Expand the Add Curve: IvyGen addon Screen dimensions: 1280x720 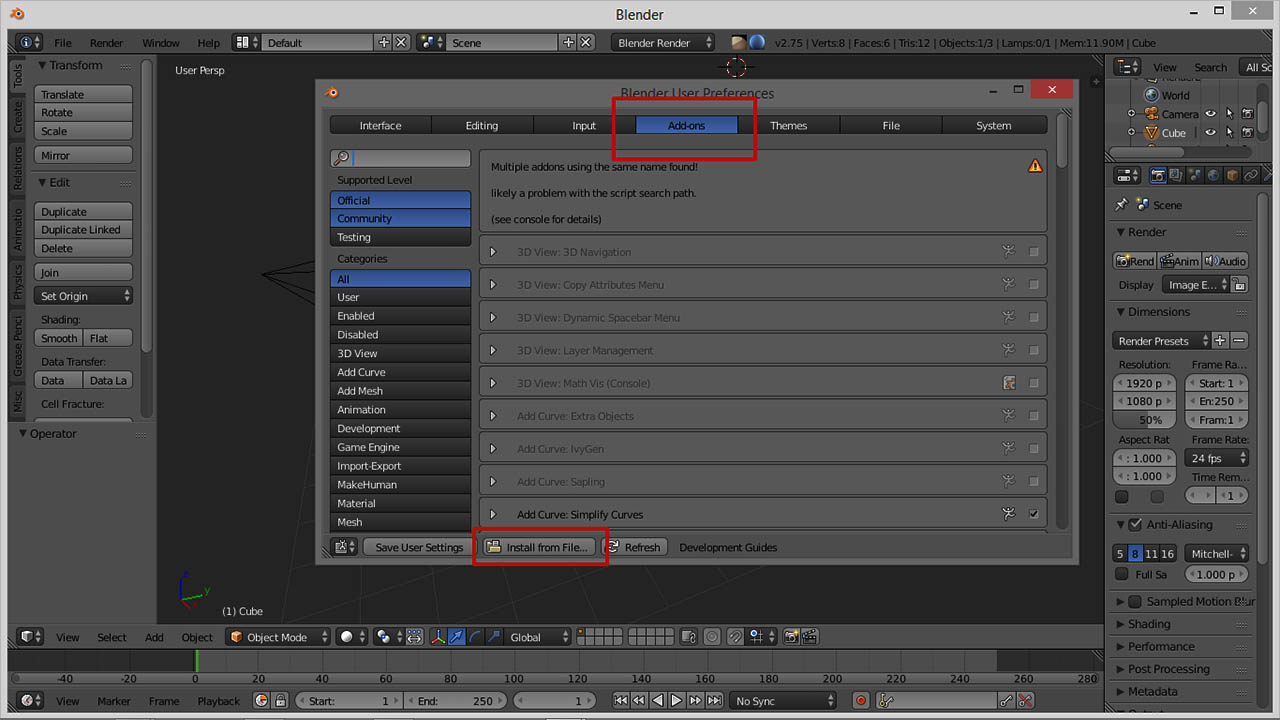pyautogui.click(x=493, y=449)
